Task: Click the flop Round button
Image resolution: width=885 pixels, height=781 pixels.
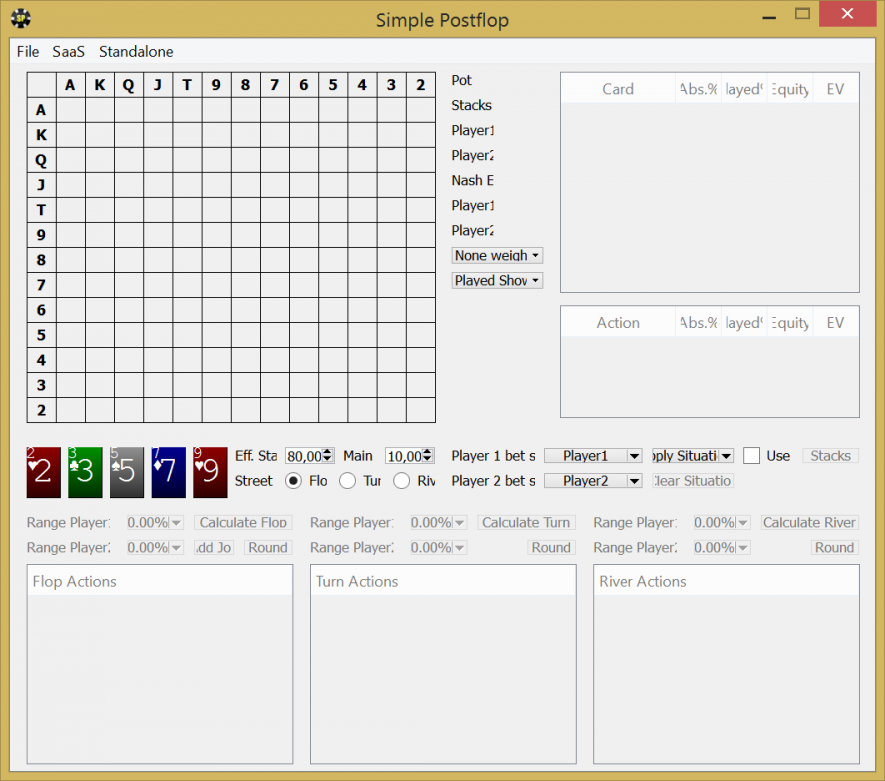Action: 268,547
